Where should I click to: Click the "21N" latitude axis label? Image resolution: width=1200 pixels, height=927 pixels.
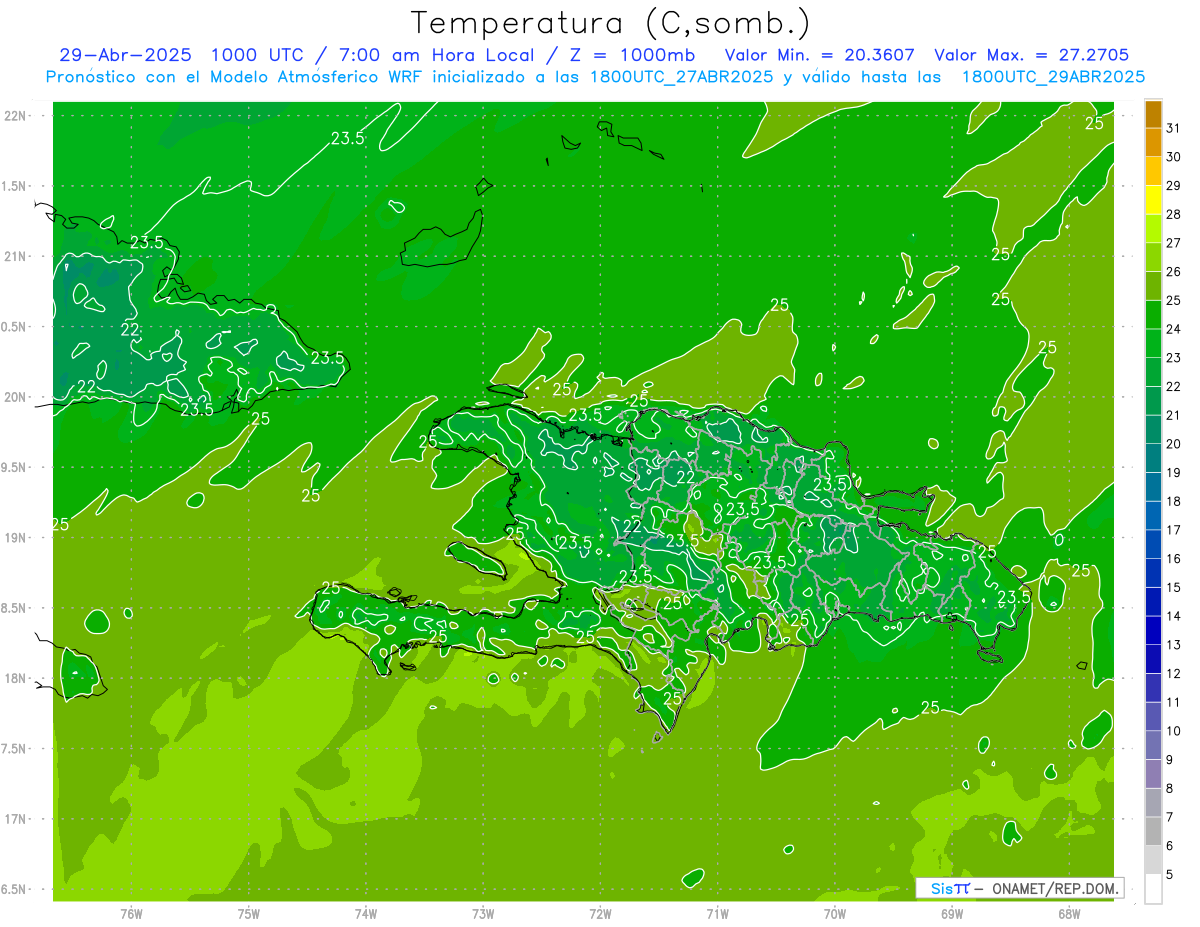coord(16,257)
